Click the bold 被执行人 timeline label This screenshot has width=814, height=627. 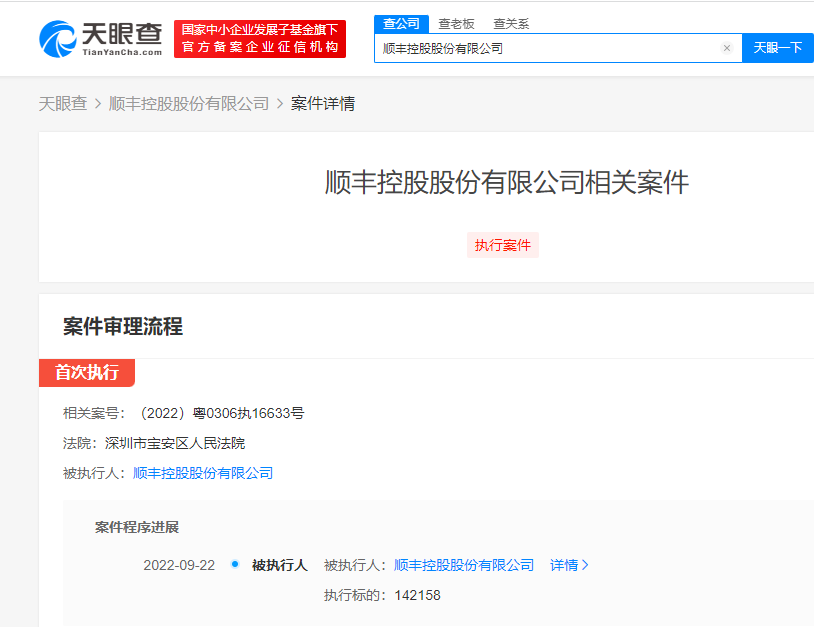pyautogui.click(x=280, y=565)
